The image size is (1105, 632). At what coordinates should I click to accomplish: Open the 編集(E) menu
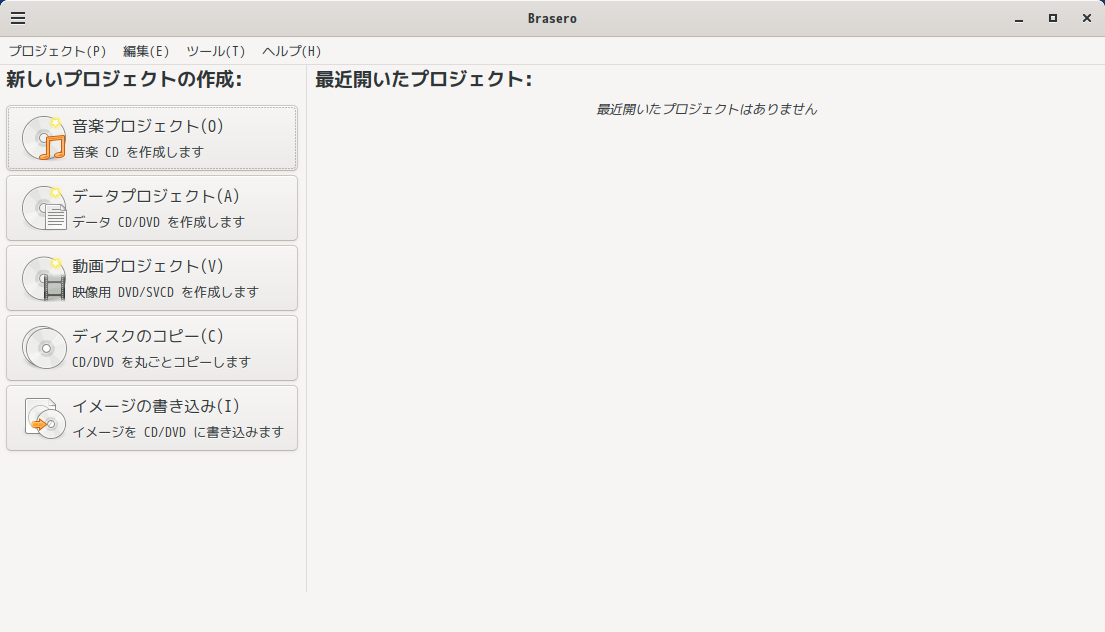point(146,51)
